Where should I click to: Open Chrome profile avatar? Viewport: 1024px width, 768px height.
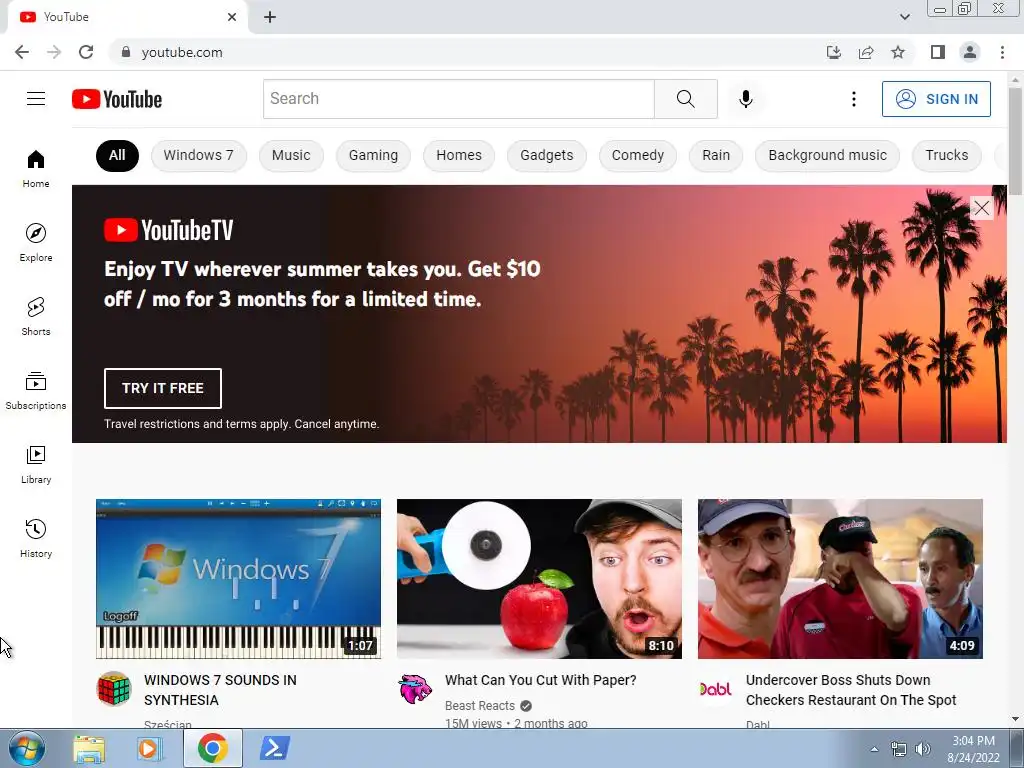pos(970,52)
